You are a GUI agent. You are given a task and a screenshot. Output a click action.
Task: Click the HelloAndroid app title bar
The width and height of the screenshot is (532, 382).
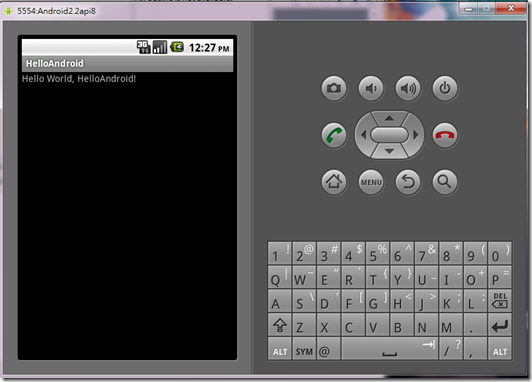click(127, 63)
